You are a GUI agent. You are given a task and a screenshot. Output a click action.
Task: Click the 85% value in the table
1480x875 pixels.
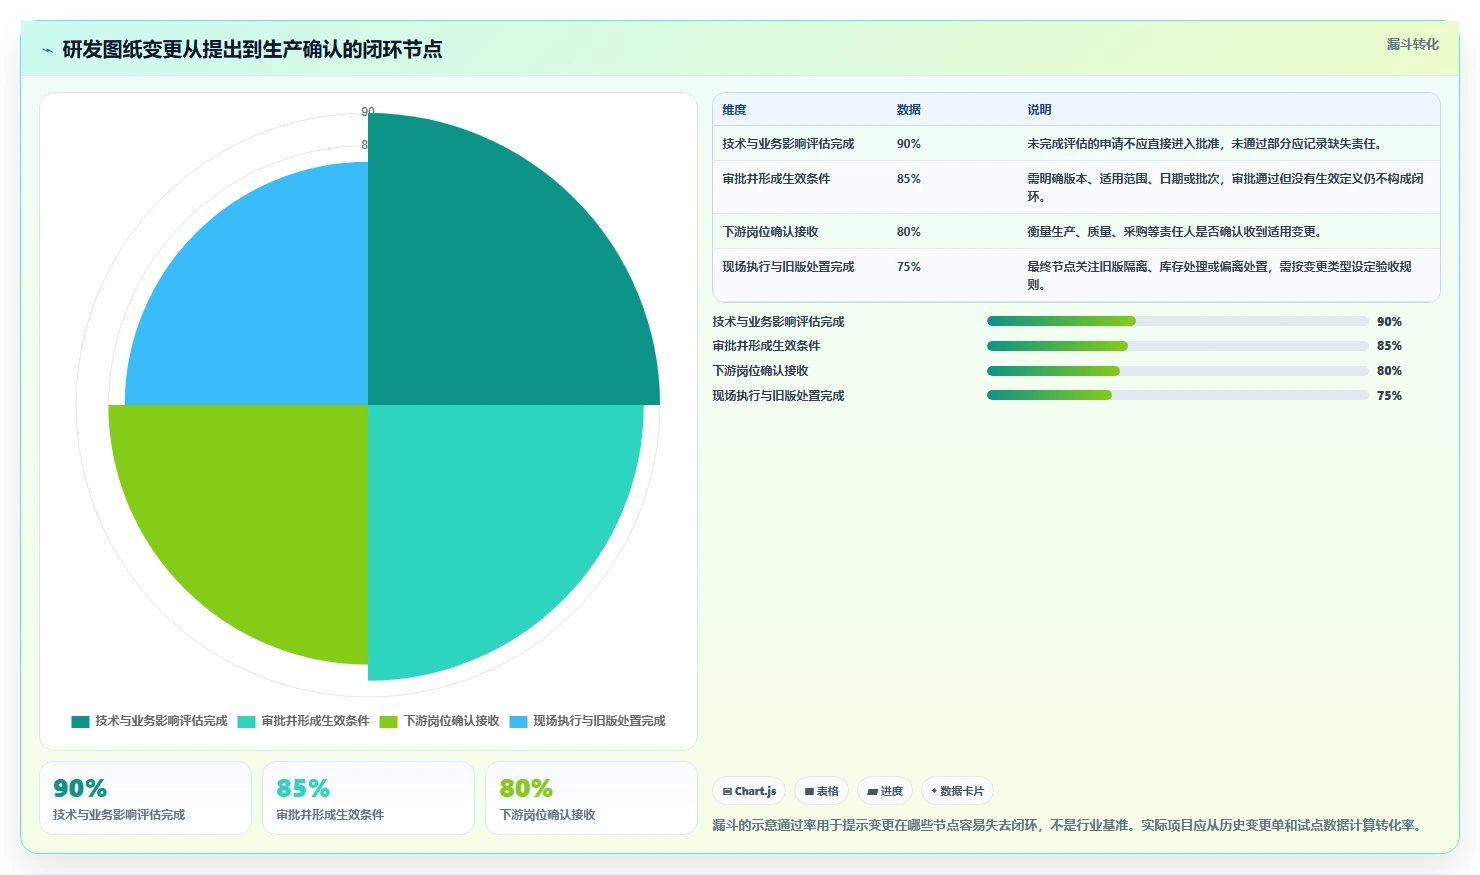click(908, 179)
